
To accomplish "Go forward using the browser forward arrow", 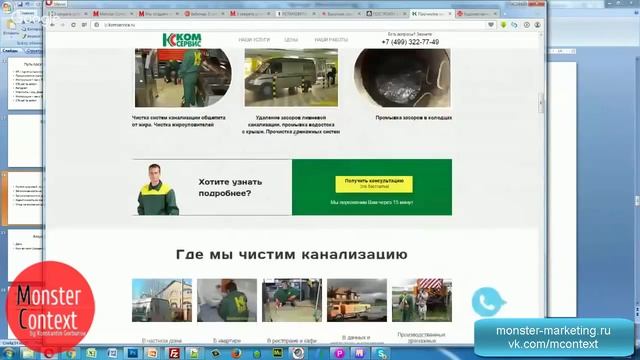I will [62, 25].
